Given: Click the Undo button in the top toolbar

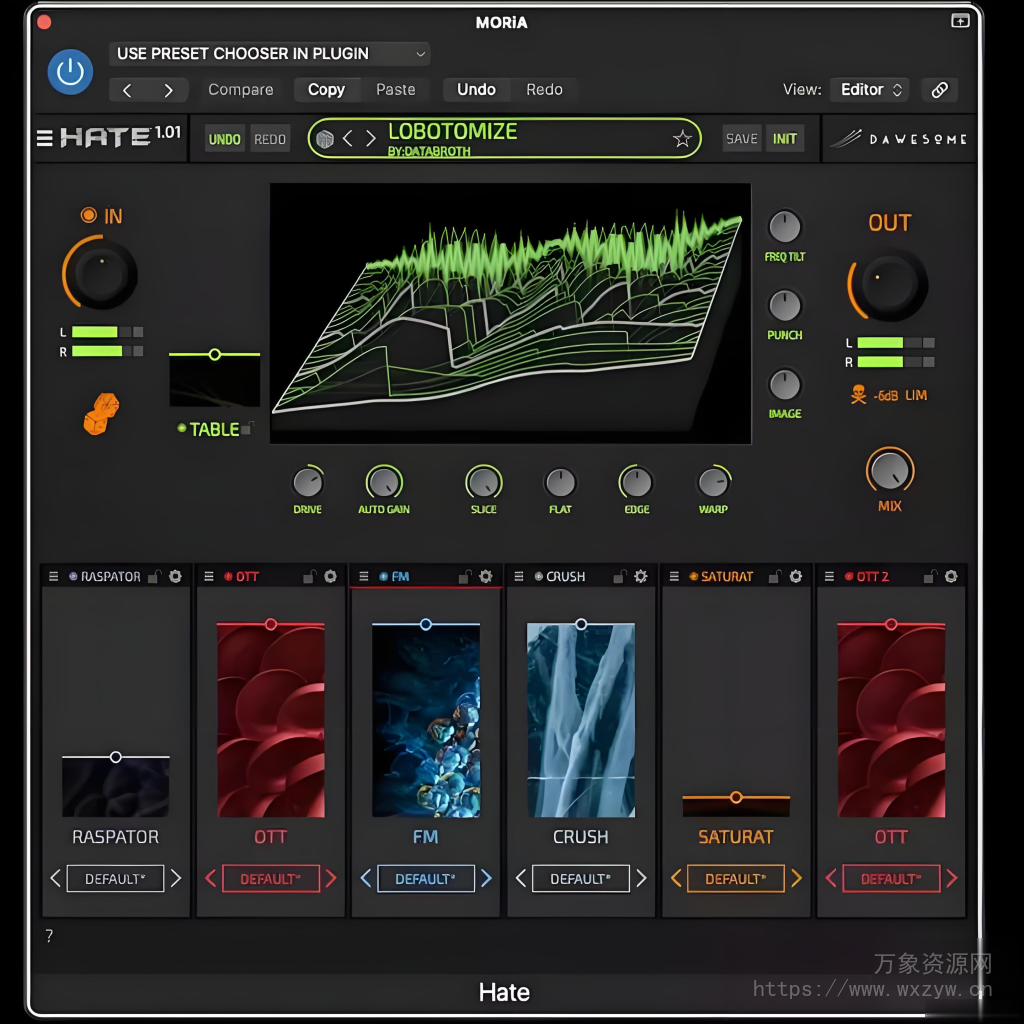Looking at the screenshot, I should (476, 89).
